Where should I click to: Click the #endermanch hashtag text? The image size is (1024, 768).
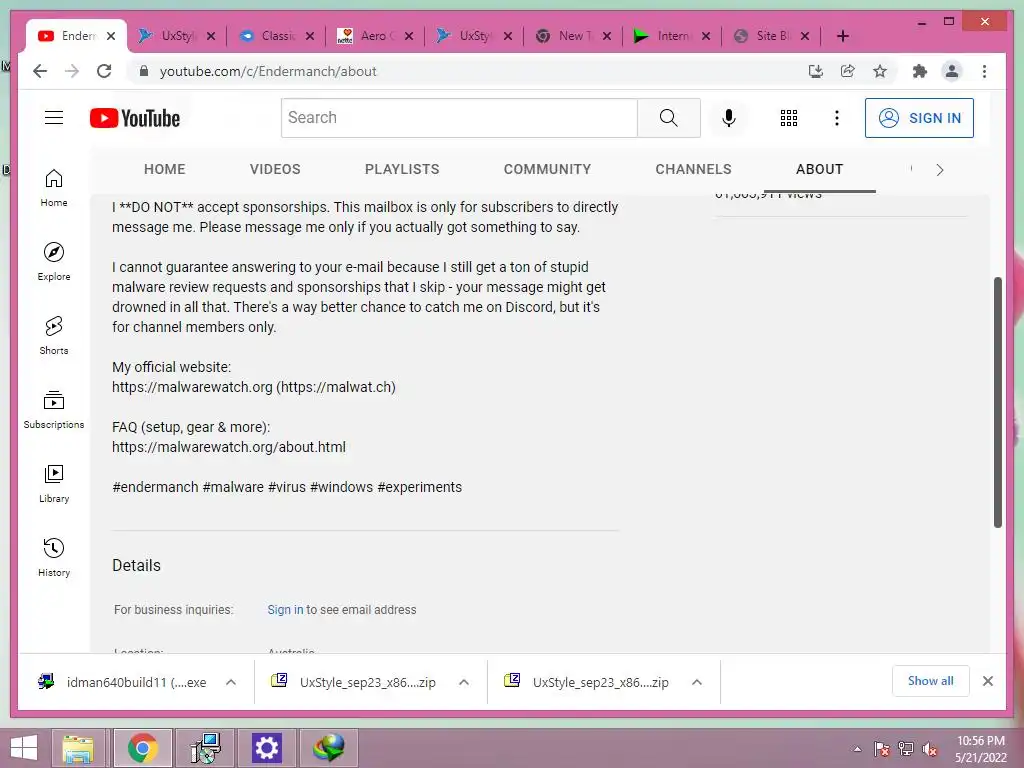(155, 487)
